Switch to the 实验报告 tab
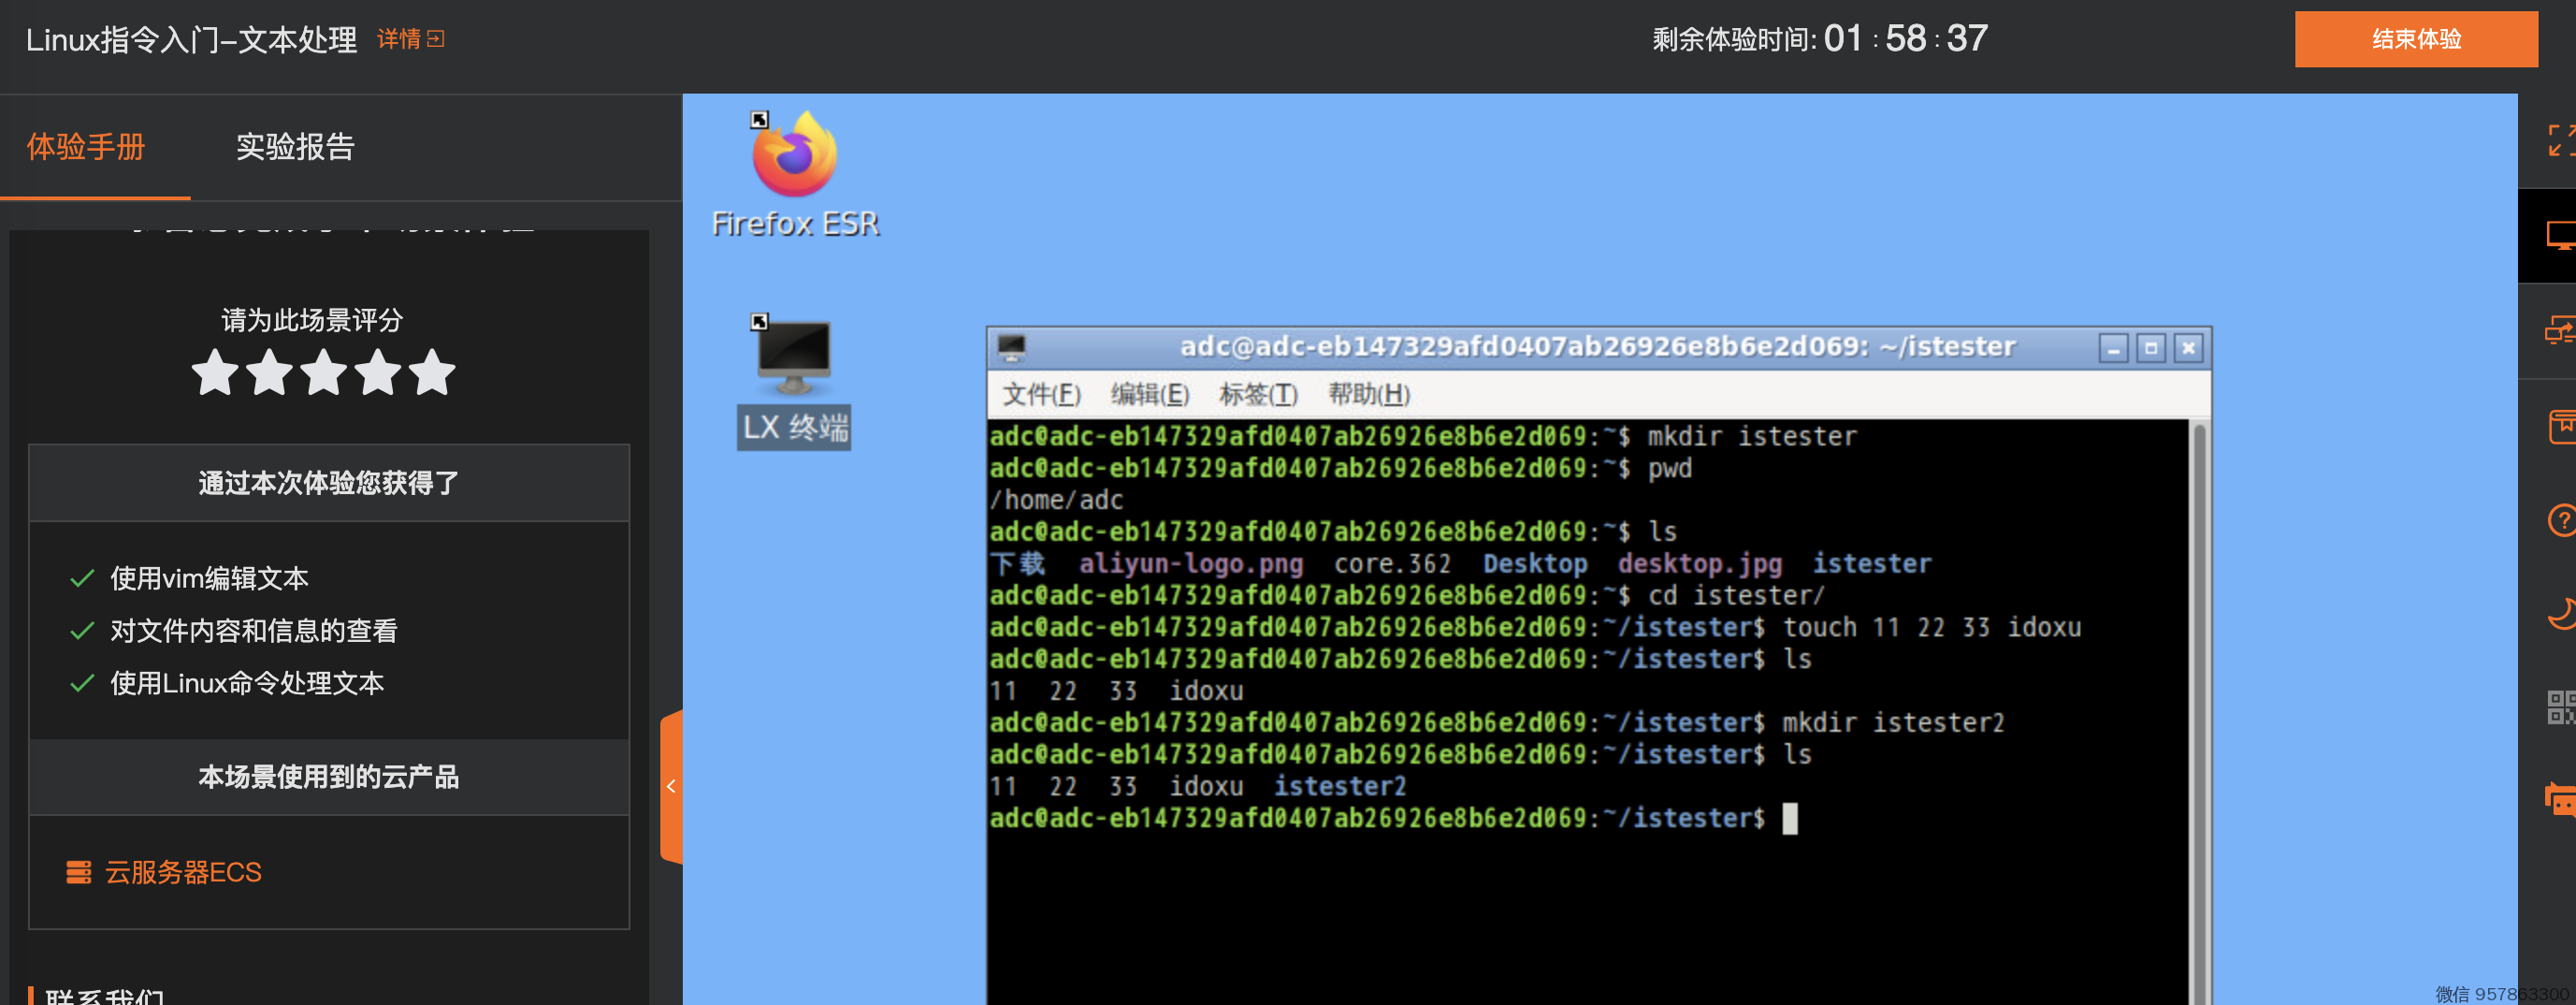2576x1005 pixels. click(x=295, y=147)
